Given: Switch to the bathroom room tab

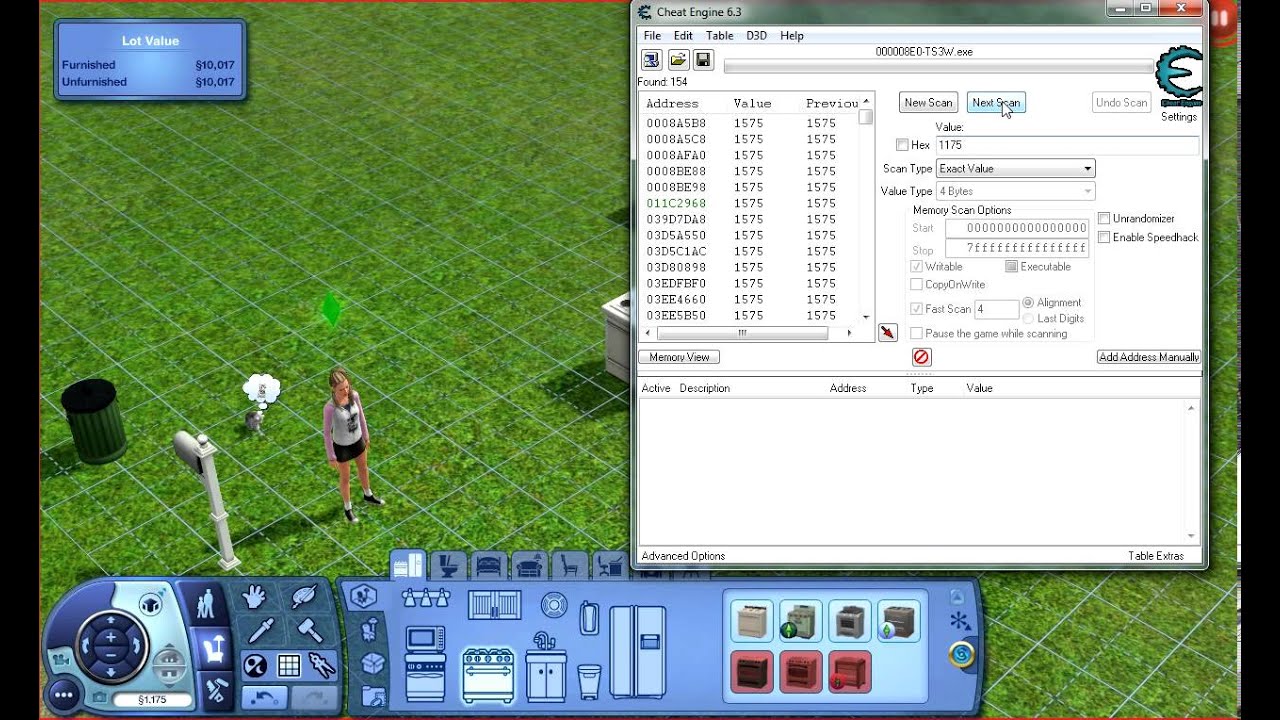Looking at the screenshot, I should tap(447, 565).
